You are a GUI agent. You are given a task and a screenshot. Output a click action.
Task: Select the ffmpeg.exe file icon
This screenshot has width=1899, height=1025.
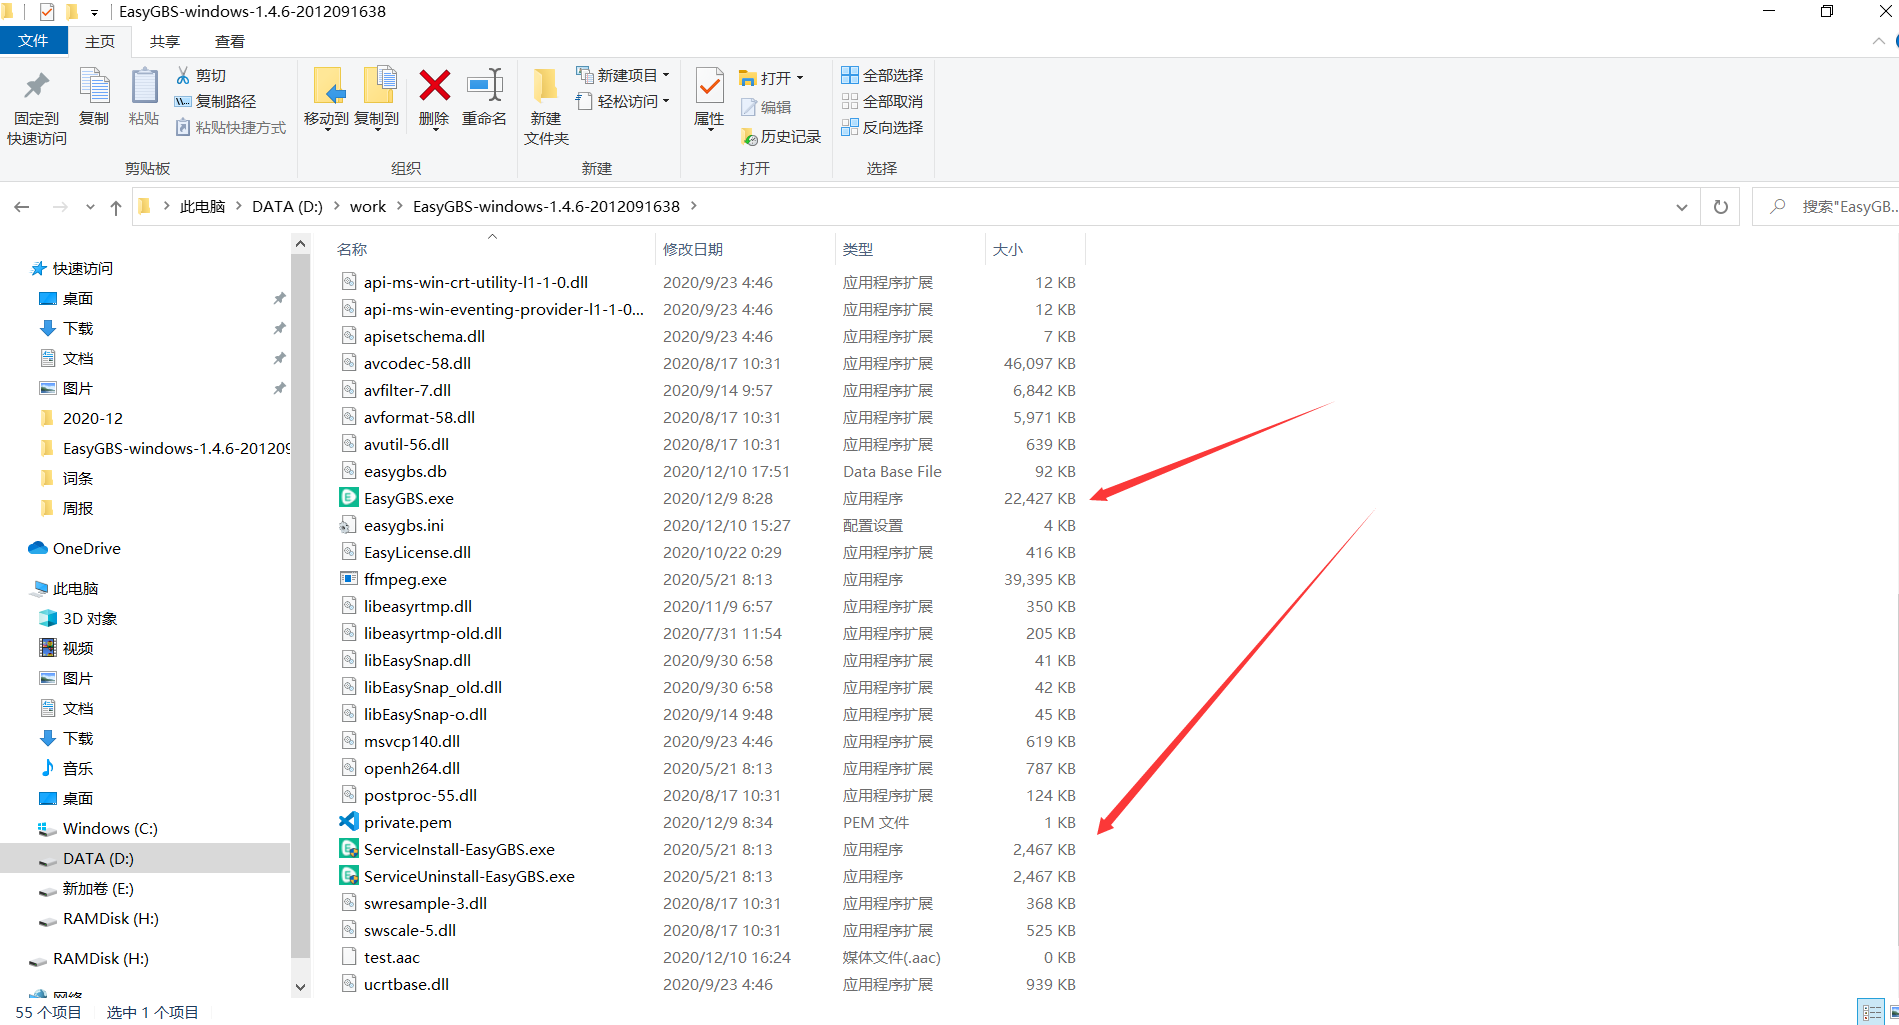tap(349, 579)
